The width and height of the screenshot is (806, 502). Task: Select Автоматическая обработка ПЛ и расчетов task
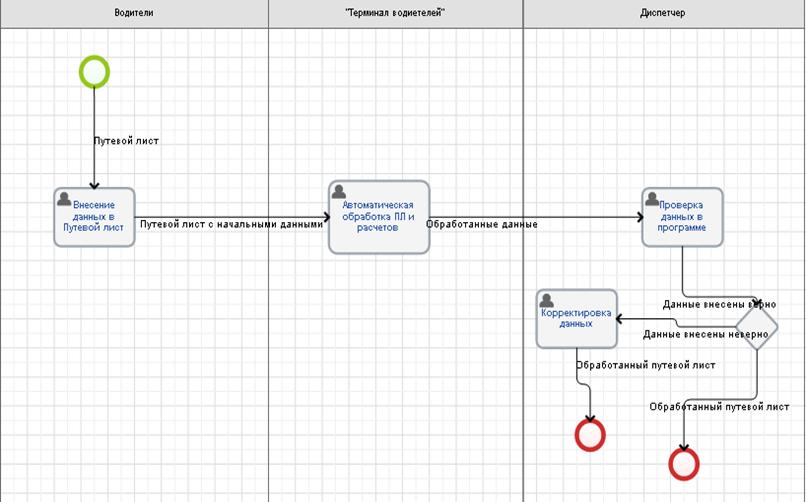click(x=378, y=217)
